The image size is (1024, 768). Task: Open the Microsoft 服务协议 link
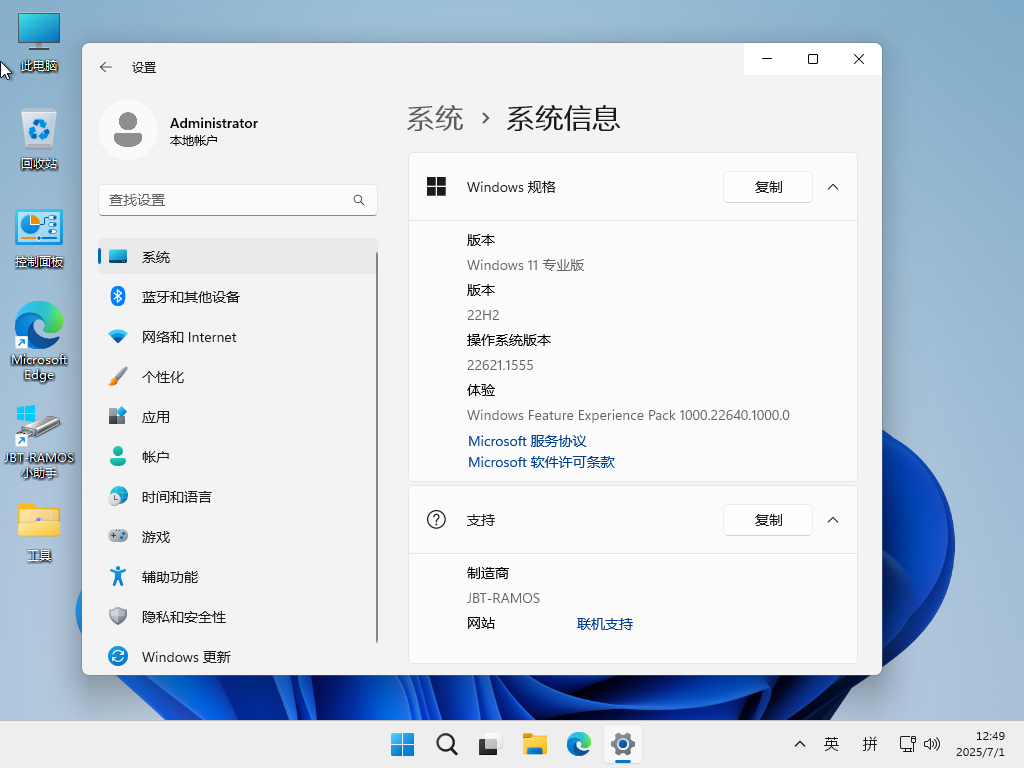coord(527,441)
